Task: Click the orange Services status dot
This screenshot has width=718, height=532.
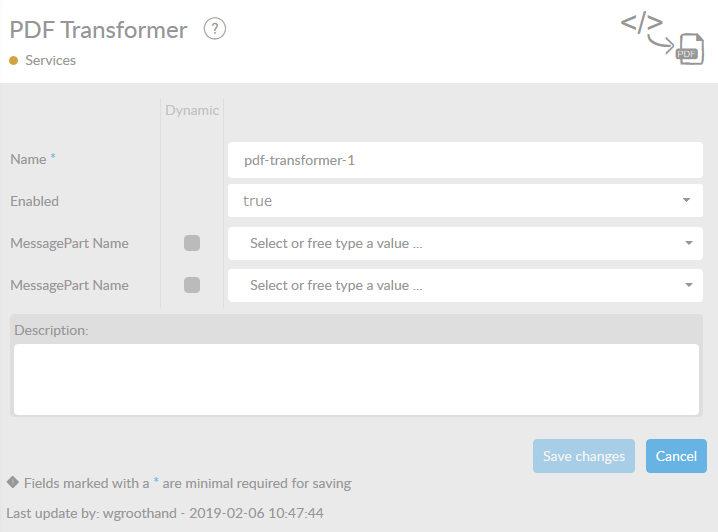Action: coord(14,61)
